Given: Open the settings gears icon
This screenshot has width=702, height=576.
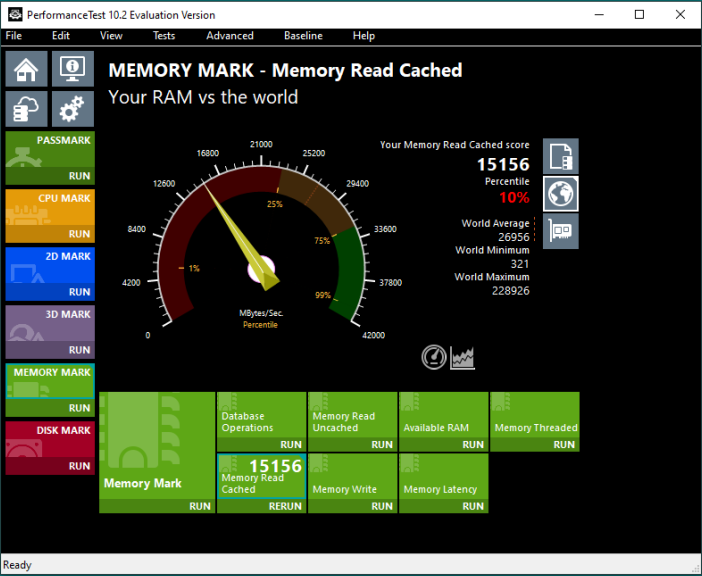Looking at the screenshot, I should 73,109.
